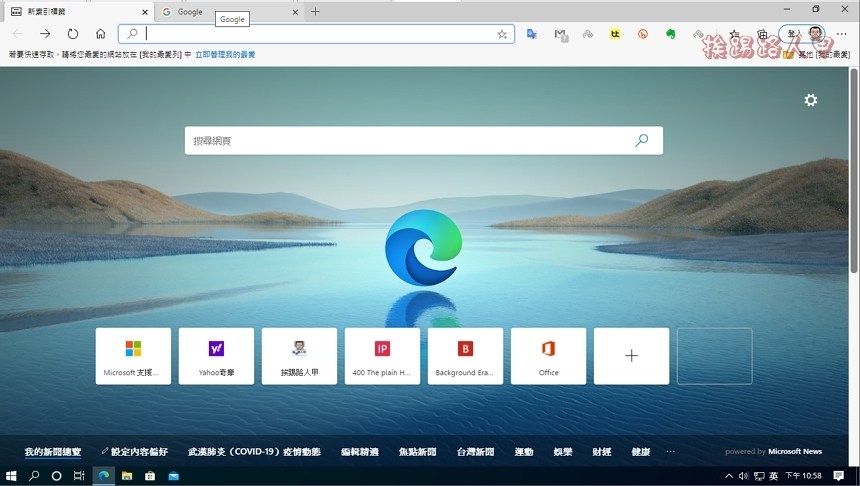Open the 編輯精選 news tab
Image resolution: width=860 pixels, height=486 pixels.
click(x=360, y=452)
